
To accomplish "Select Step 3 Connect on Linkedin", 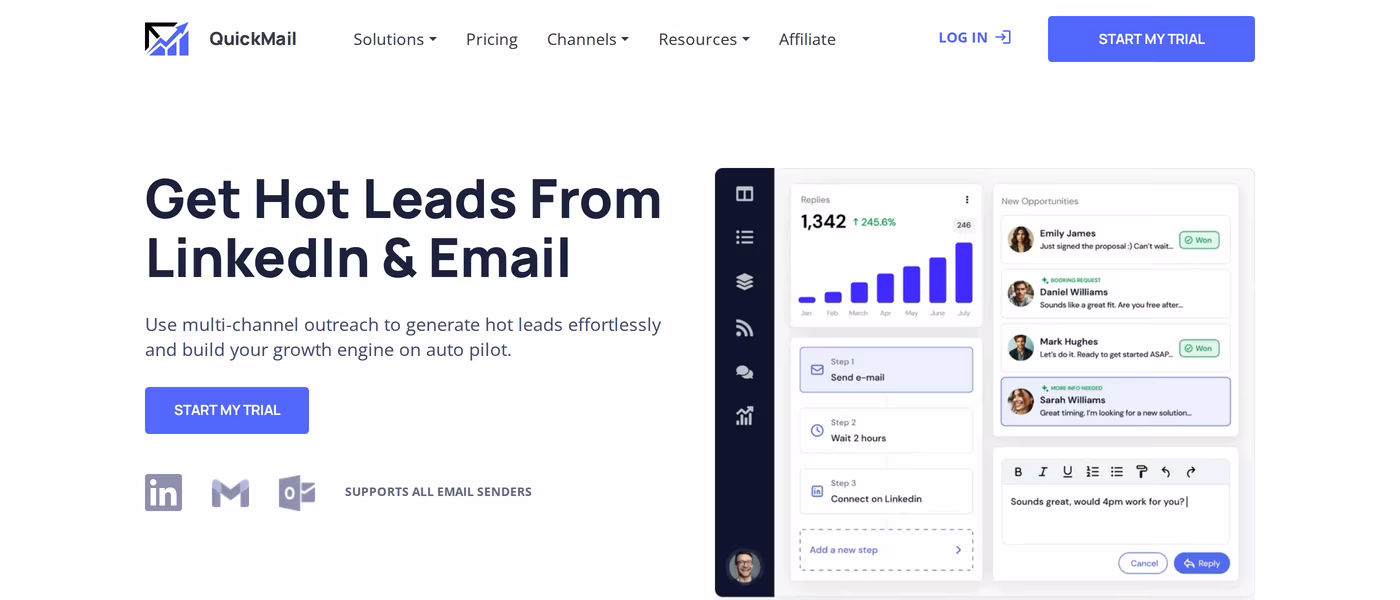I will (x=886, y=491).
